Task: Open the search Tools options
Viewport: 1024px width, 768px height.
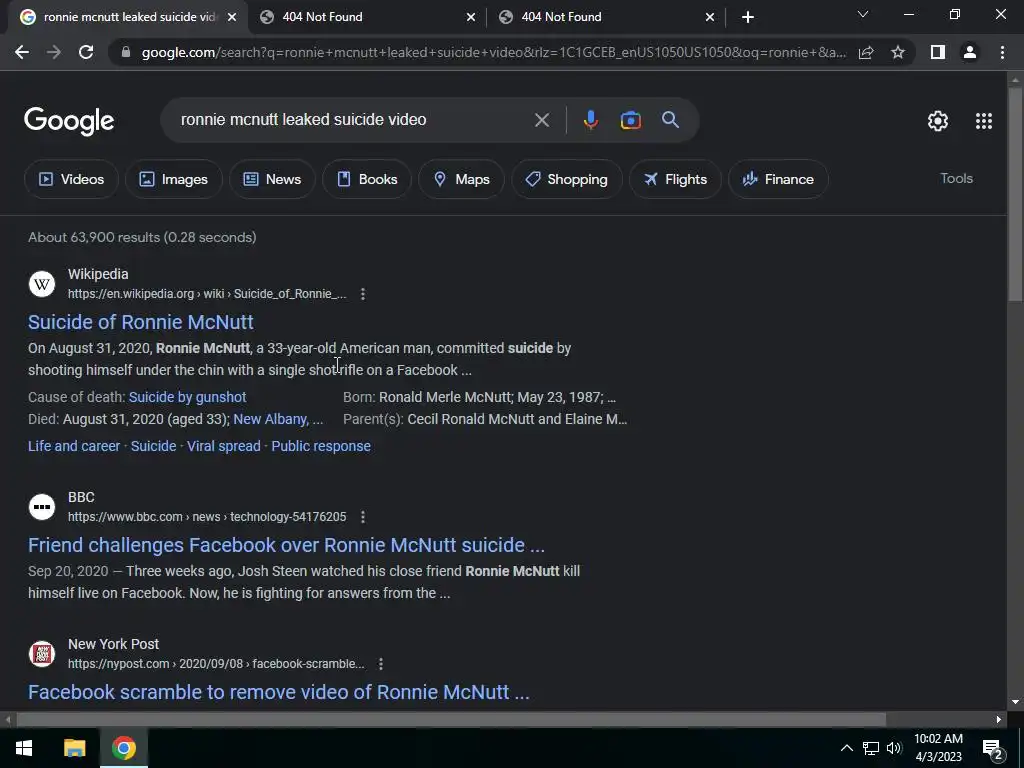Action: tap(956, 178)
